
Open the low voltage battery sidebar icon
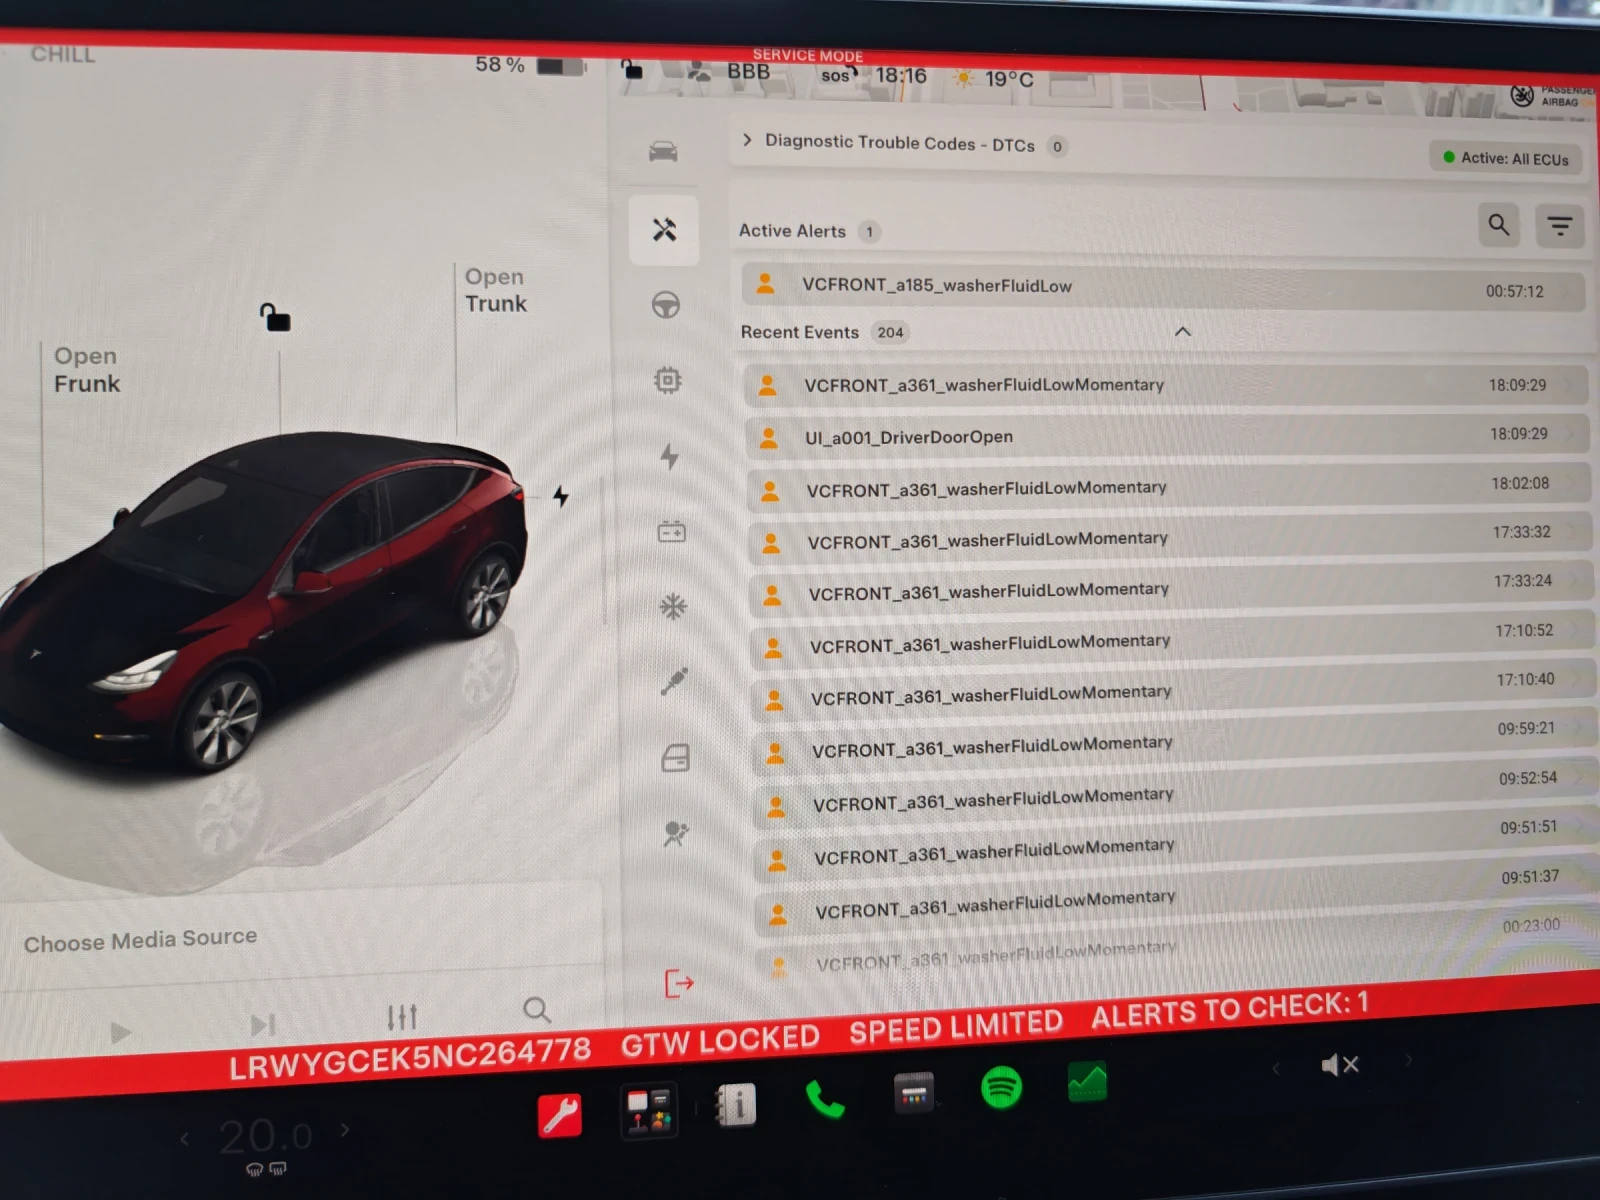point(671,532)
